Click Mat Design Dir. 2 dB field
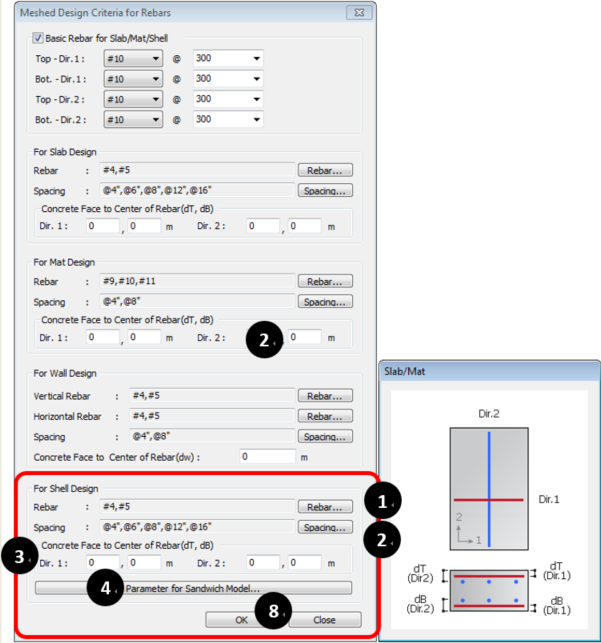 click(x=305, y=337)
